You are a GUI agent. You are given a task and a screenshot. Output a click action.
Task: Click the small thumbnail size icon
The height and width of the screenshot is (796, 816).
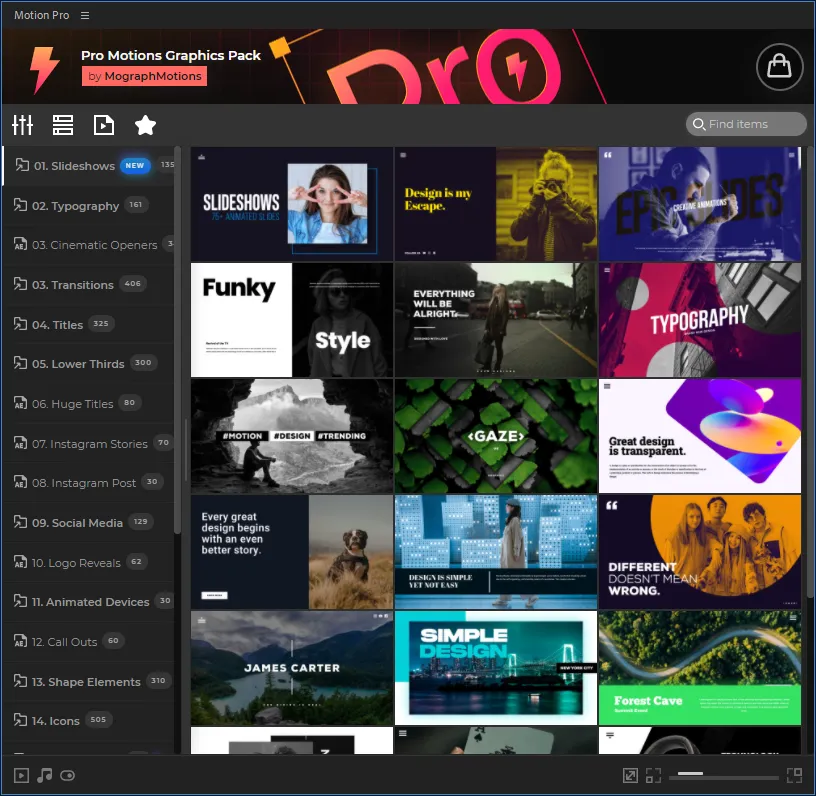(653, 775)
